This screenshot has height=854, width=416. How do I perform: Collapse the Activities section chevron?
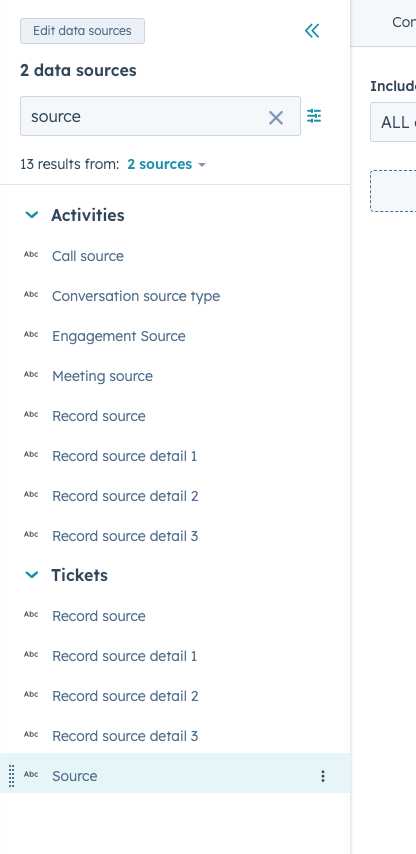32,215
